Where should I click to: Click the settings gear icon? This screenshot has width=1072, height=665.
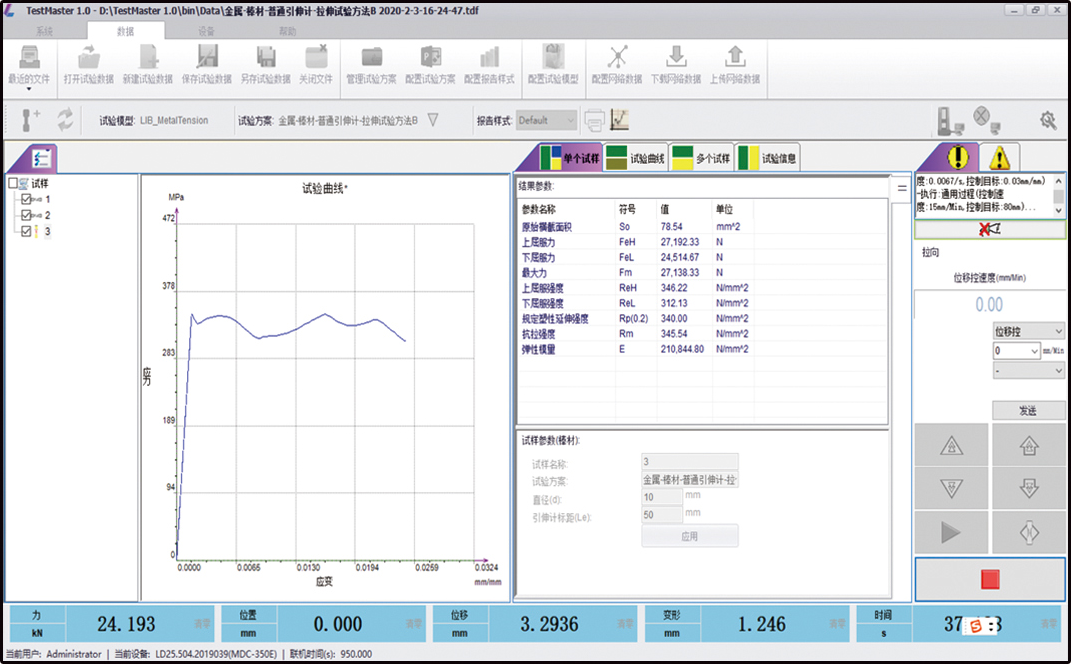[1048, 120]
